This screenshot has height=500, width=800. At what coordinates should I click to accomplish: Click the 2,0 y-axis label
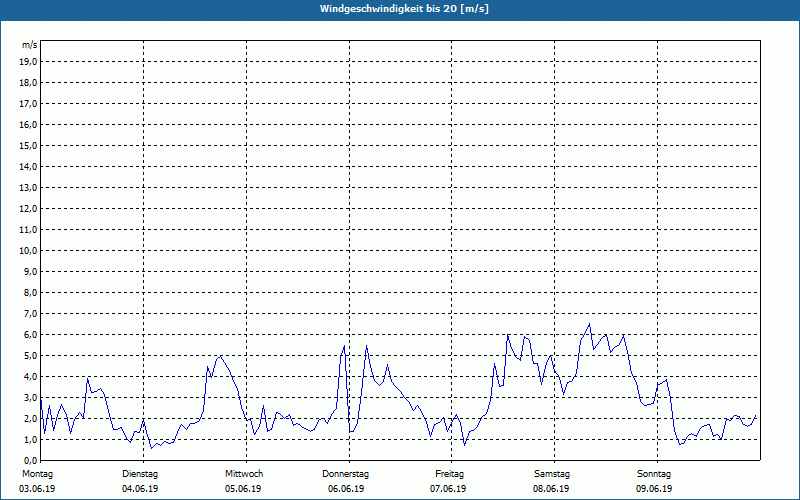click(30, 418)
